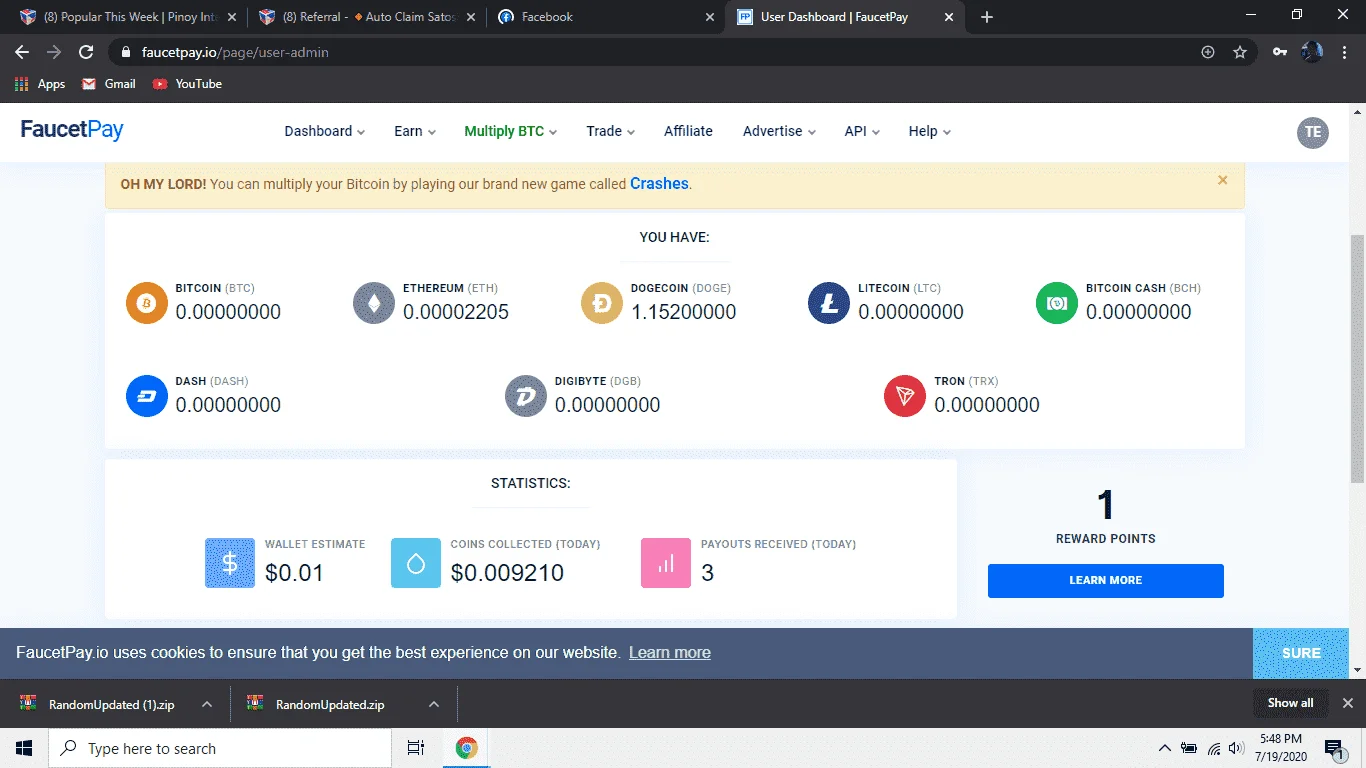Image resolution: width=1366 pixels, height=768 pixels.
Task: Open the Crashes game link
Action: (659, 184)
